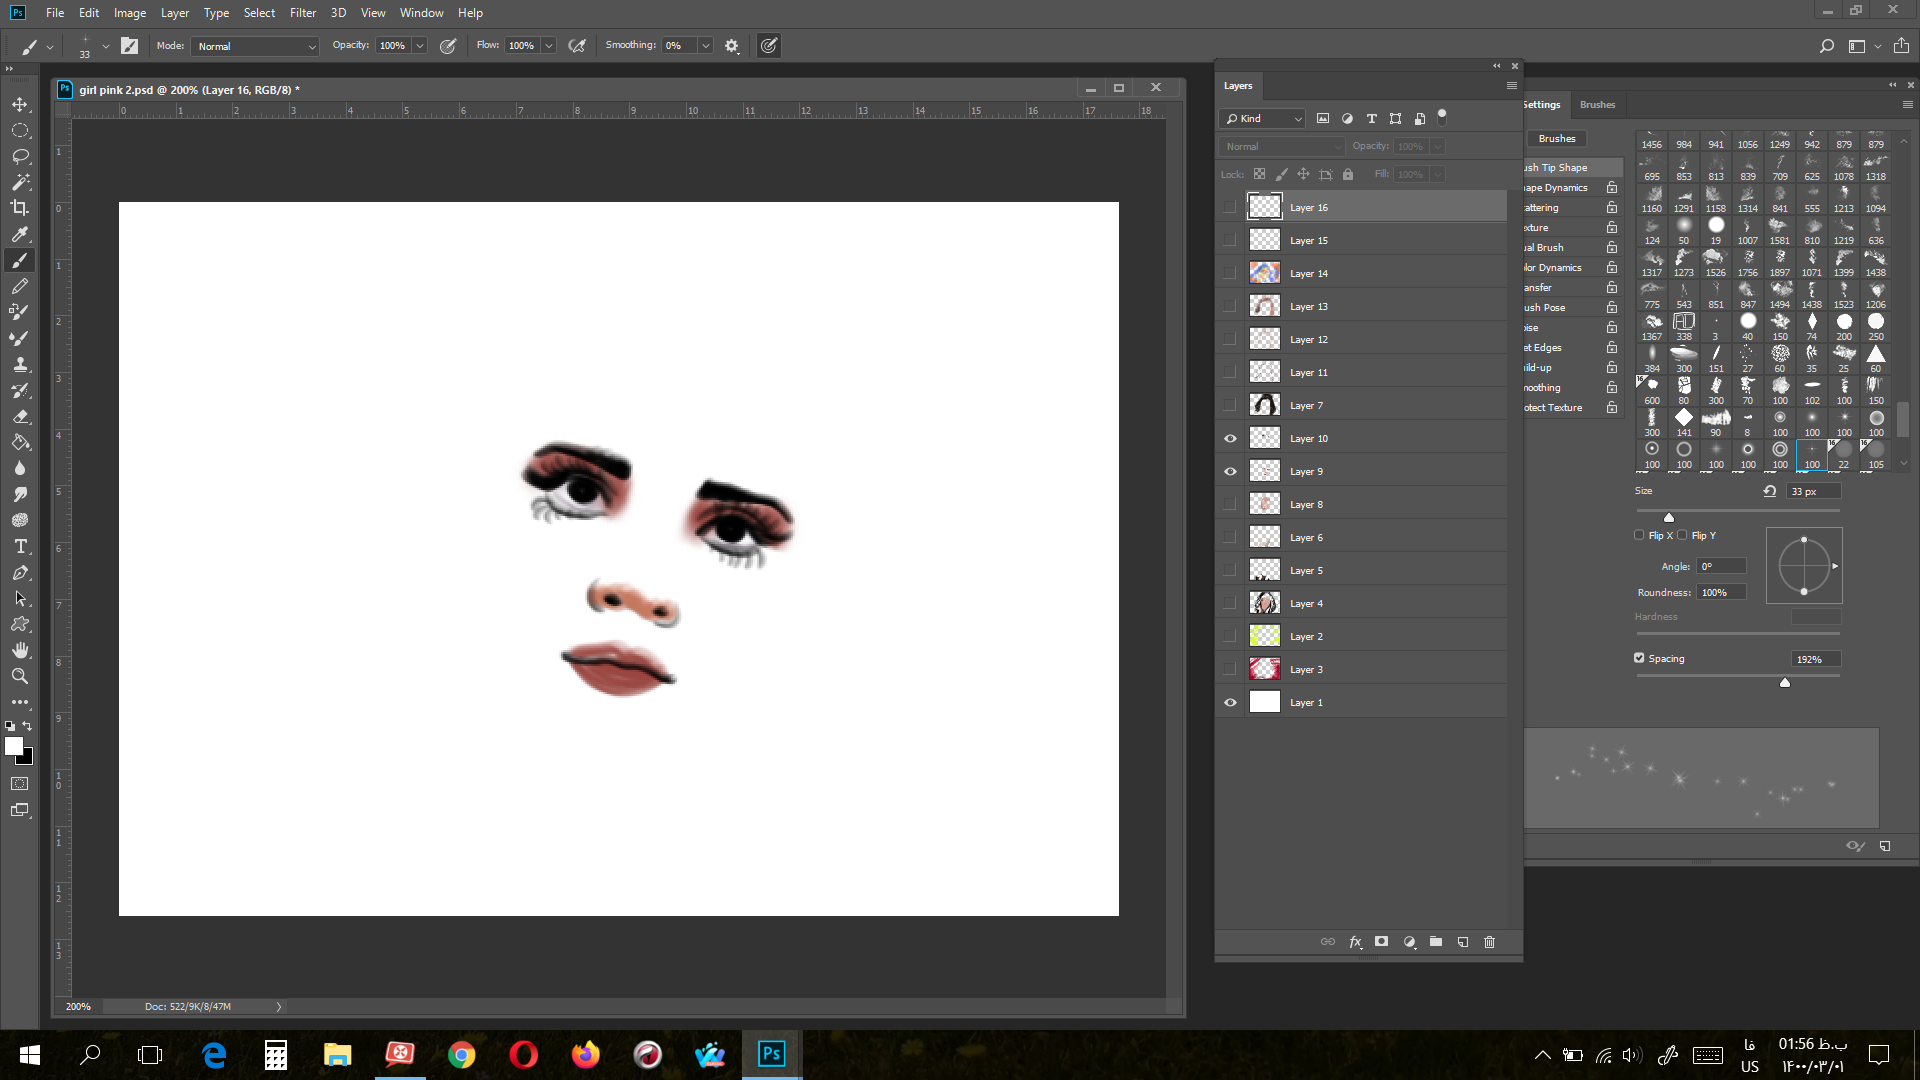Enable the Flip X checkbox
The width and height of the screenshot is (1920, 1080).
point(1639,535)
